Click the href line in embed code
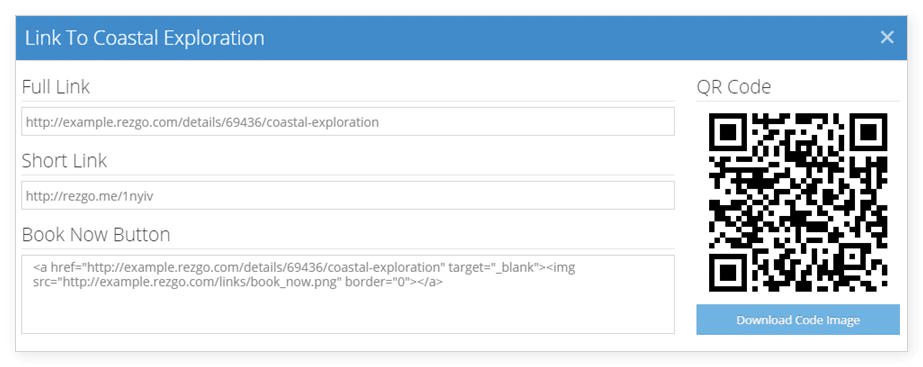This screenshot has height=367, width=923. 304,268
